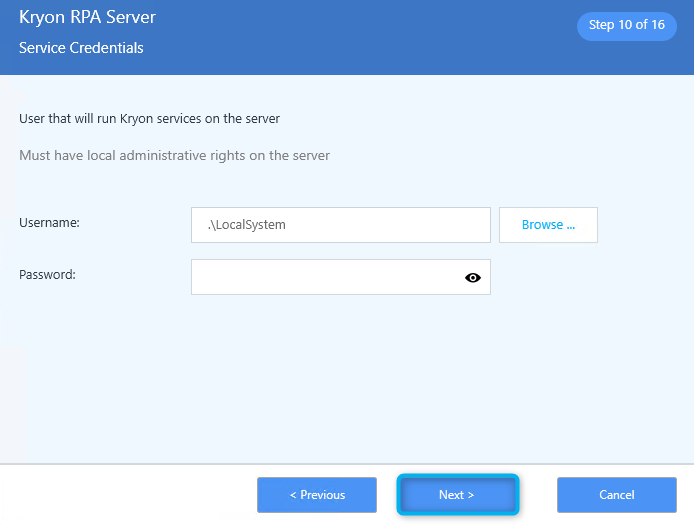The image size is (694, 524).
Task: Click 'User that will run Kryon services' text
Action: tap(149, 119)
